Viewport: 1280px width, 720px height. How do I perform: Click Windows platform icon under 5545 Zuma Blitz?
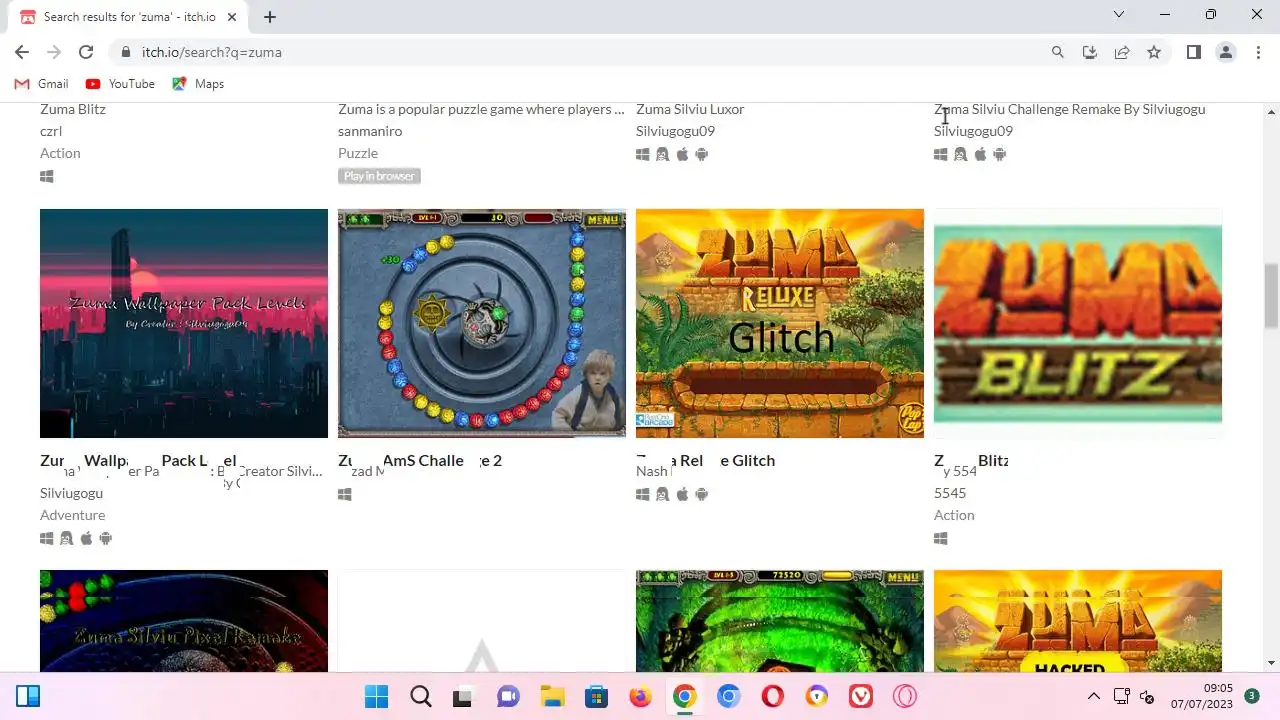(x=941, y=538)
